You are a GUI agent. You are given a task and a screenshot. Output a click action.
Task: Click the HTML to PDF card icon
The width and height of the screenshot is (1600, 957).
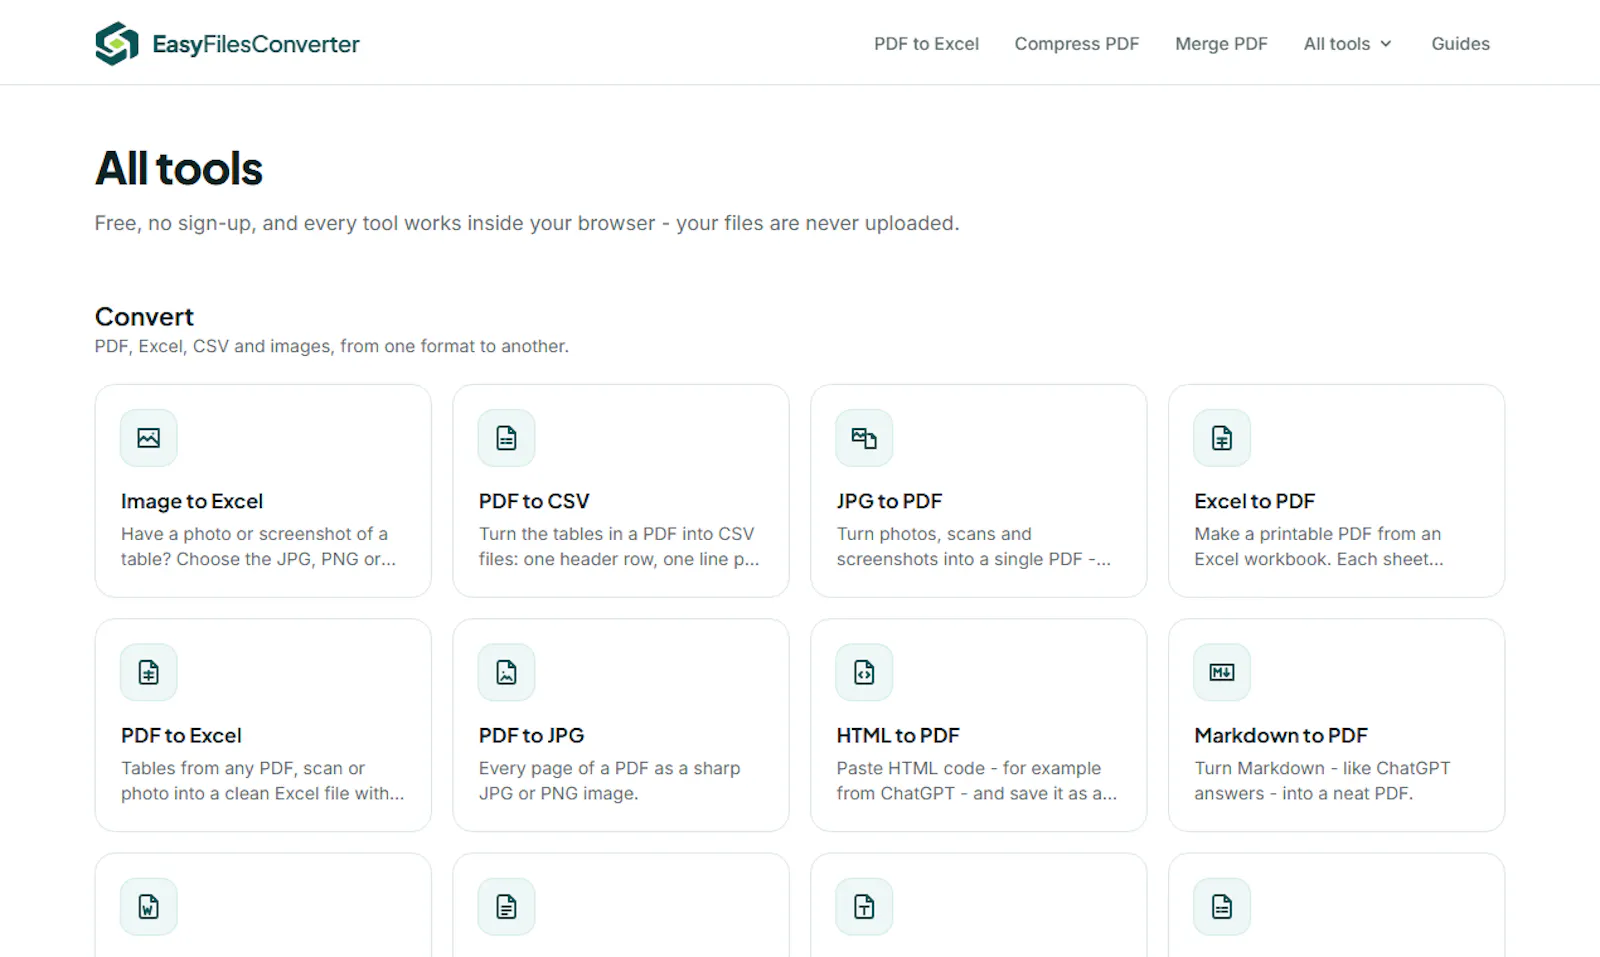coord(865,672)
